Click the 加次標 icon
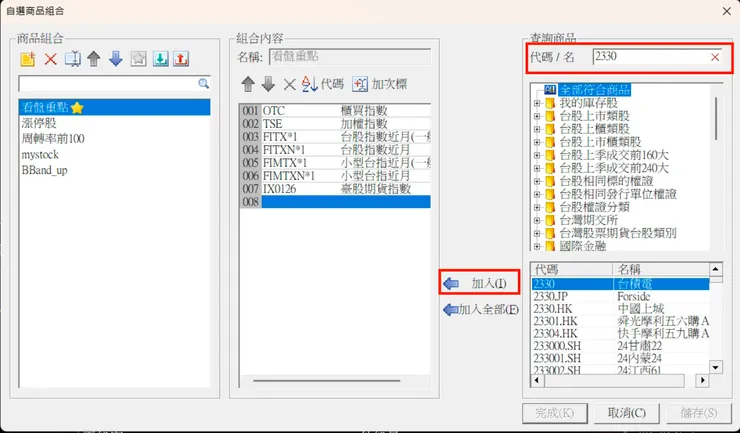This screenshot has width=740, height=433. [360, 85]
